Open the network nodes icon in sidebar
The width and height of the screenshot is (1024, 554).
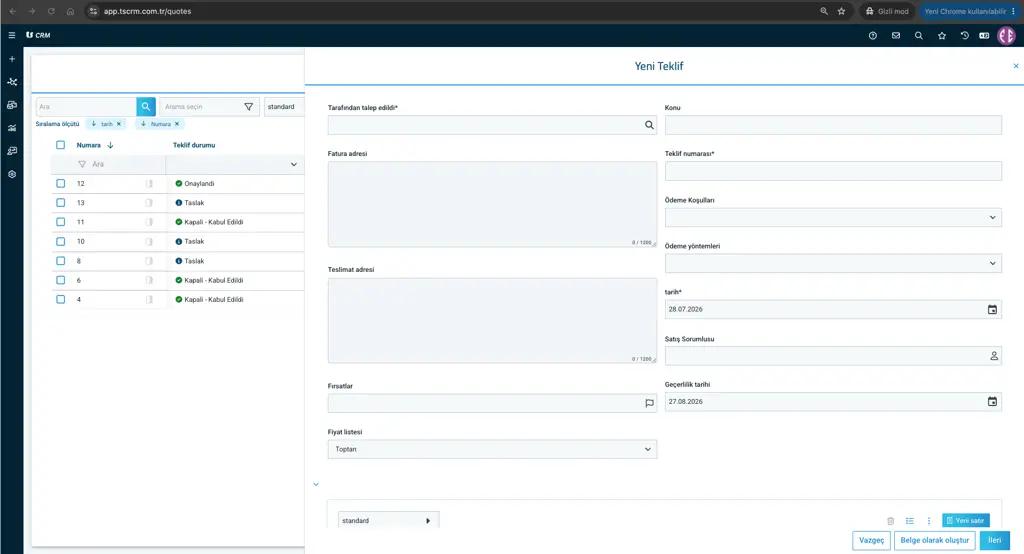tap(12, 82)
